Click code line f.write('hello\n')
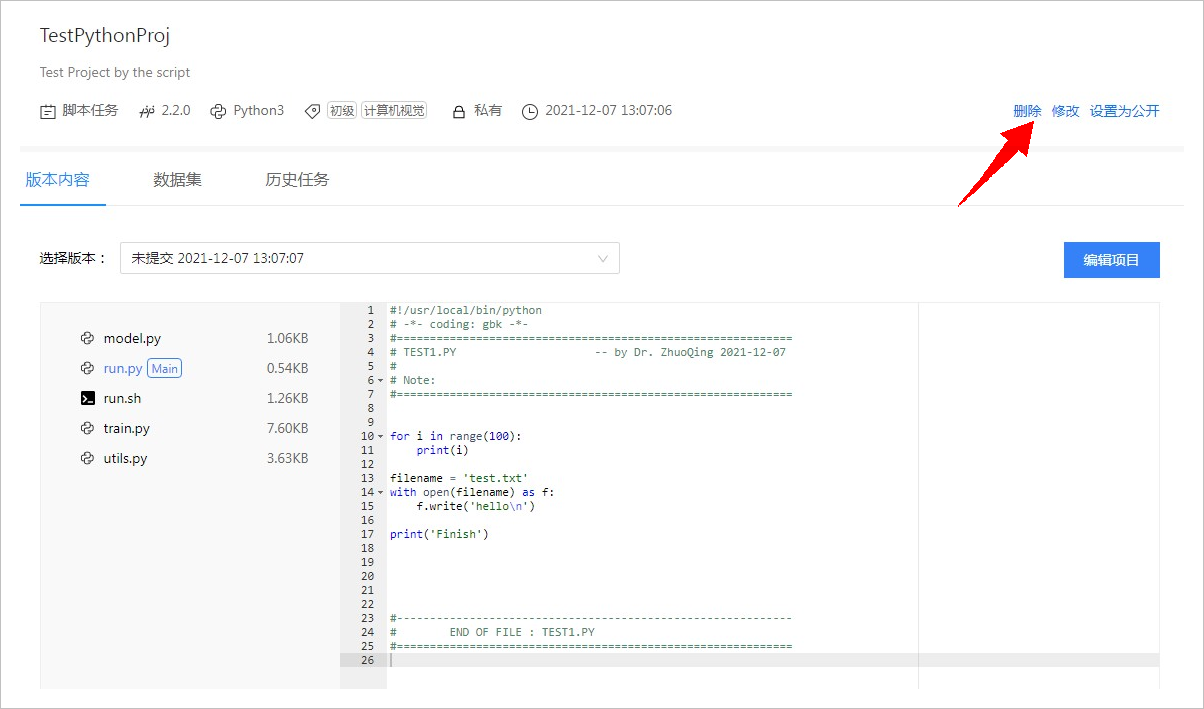This screenshot has width=1204, height=709. [x=476, y=506]
